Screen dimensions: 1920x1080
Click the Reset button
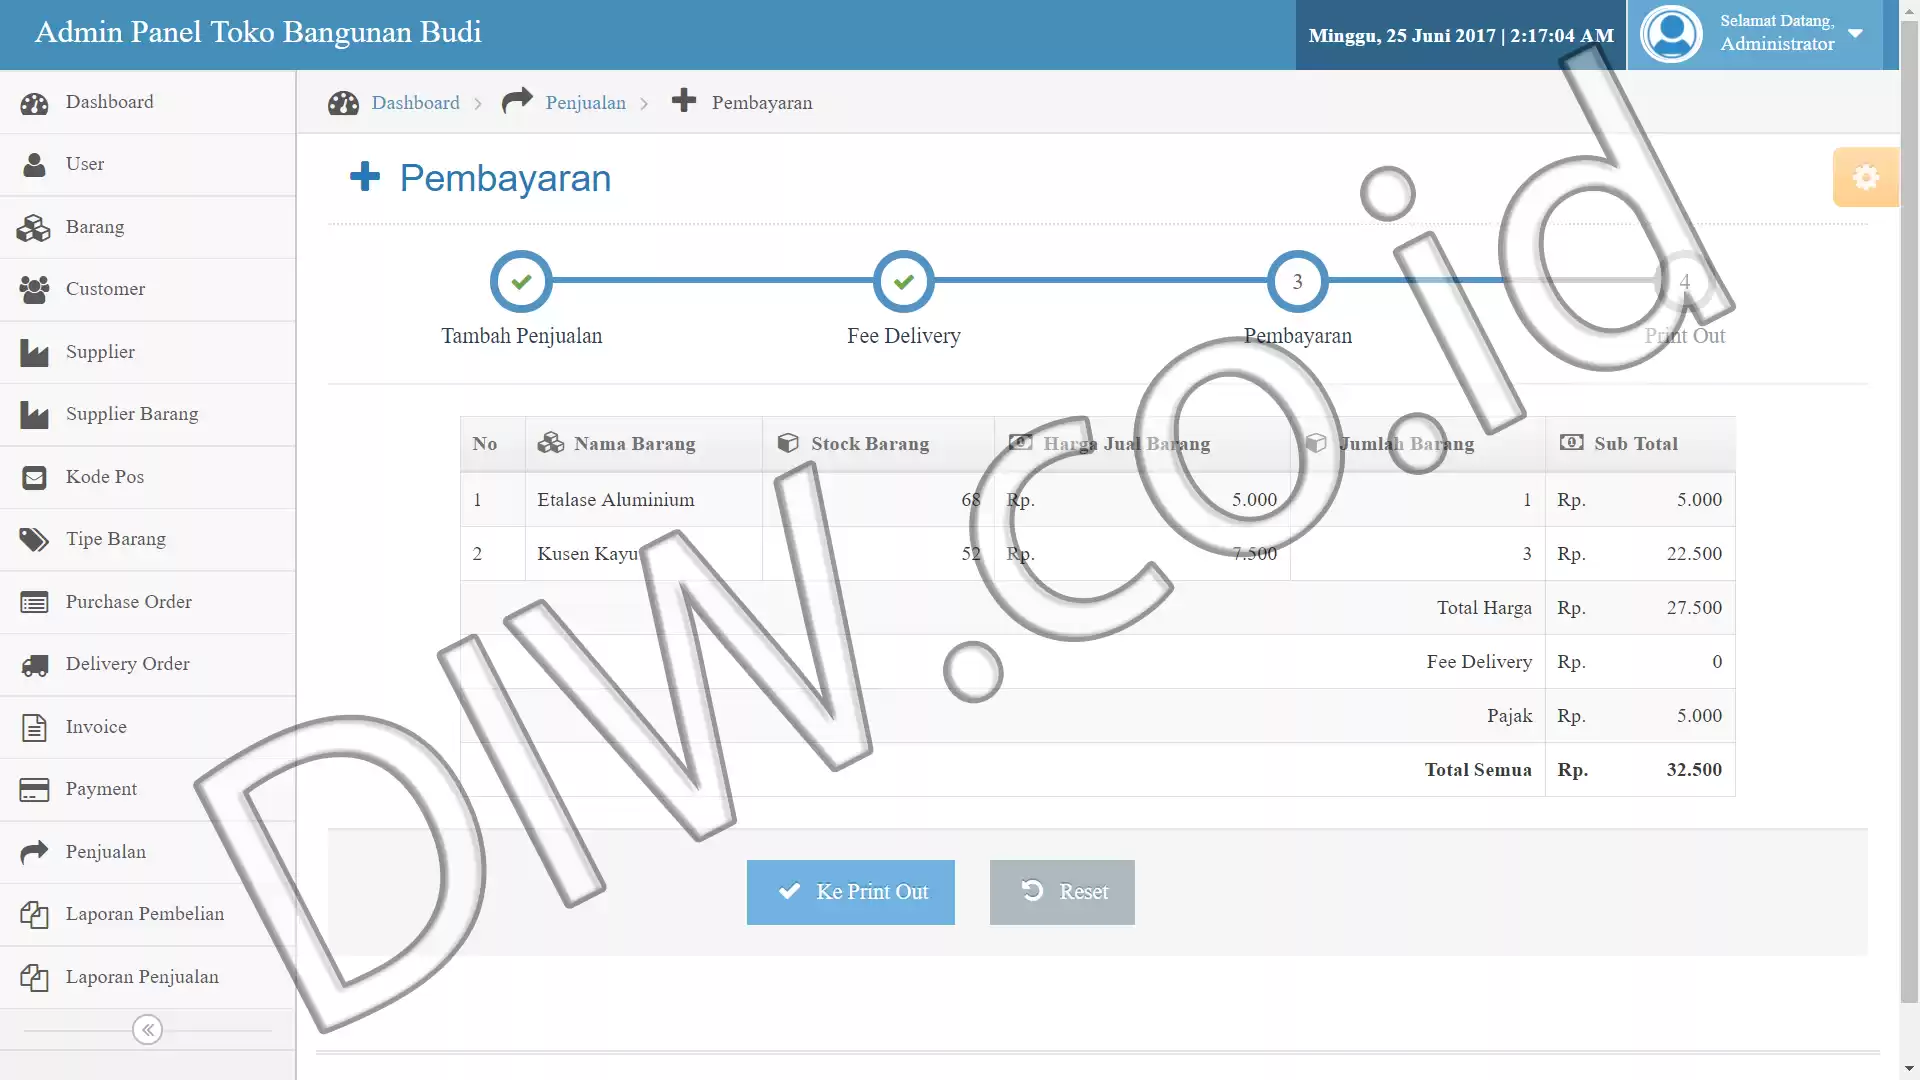coord(1062,892)
